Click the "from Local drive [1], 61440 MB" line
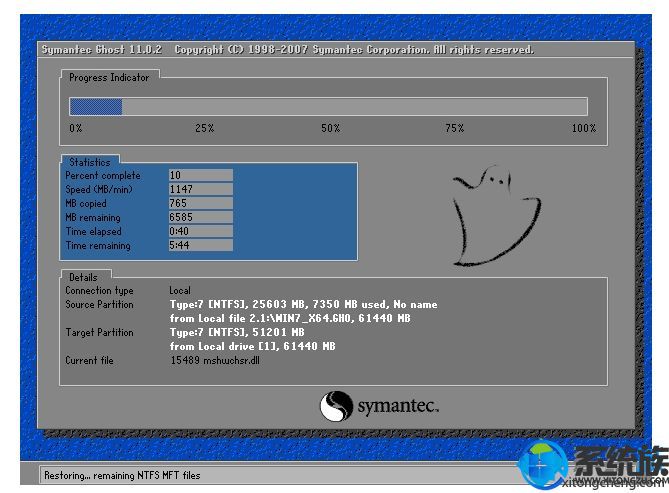Screen dimensions: 669x493 click(x=253, y=346)
